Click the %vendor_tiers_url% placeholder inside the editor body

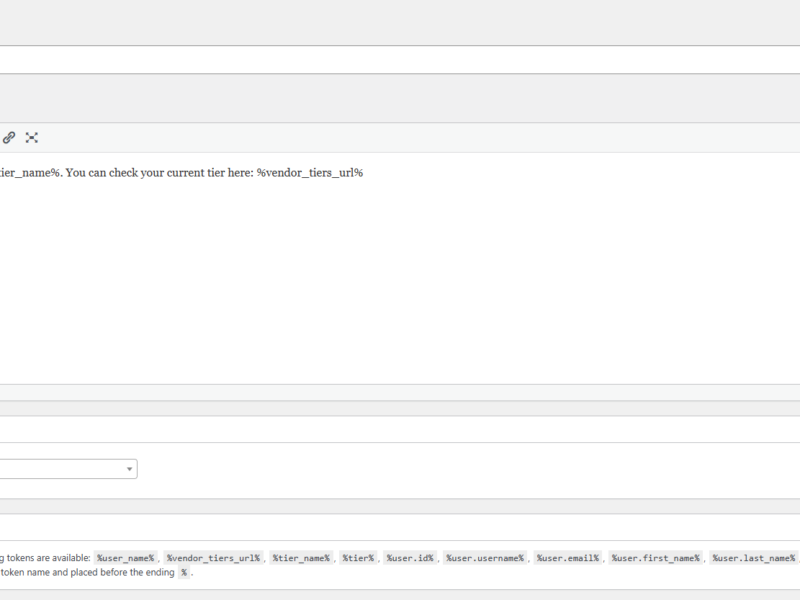click(x=310, y=173)
